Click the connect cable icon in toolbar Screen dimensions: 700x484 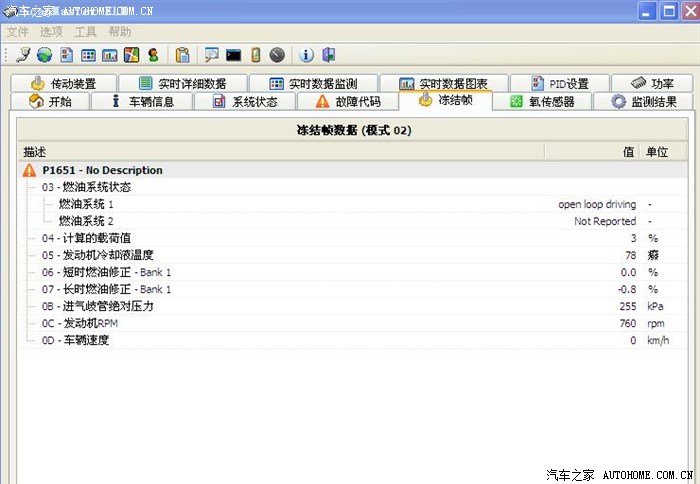click(23, 55)
